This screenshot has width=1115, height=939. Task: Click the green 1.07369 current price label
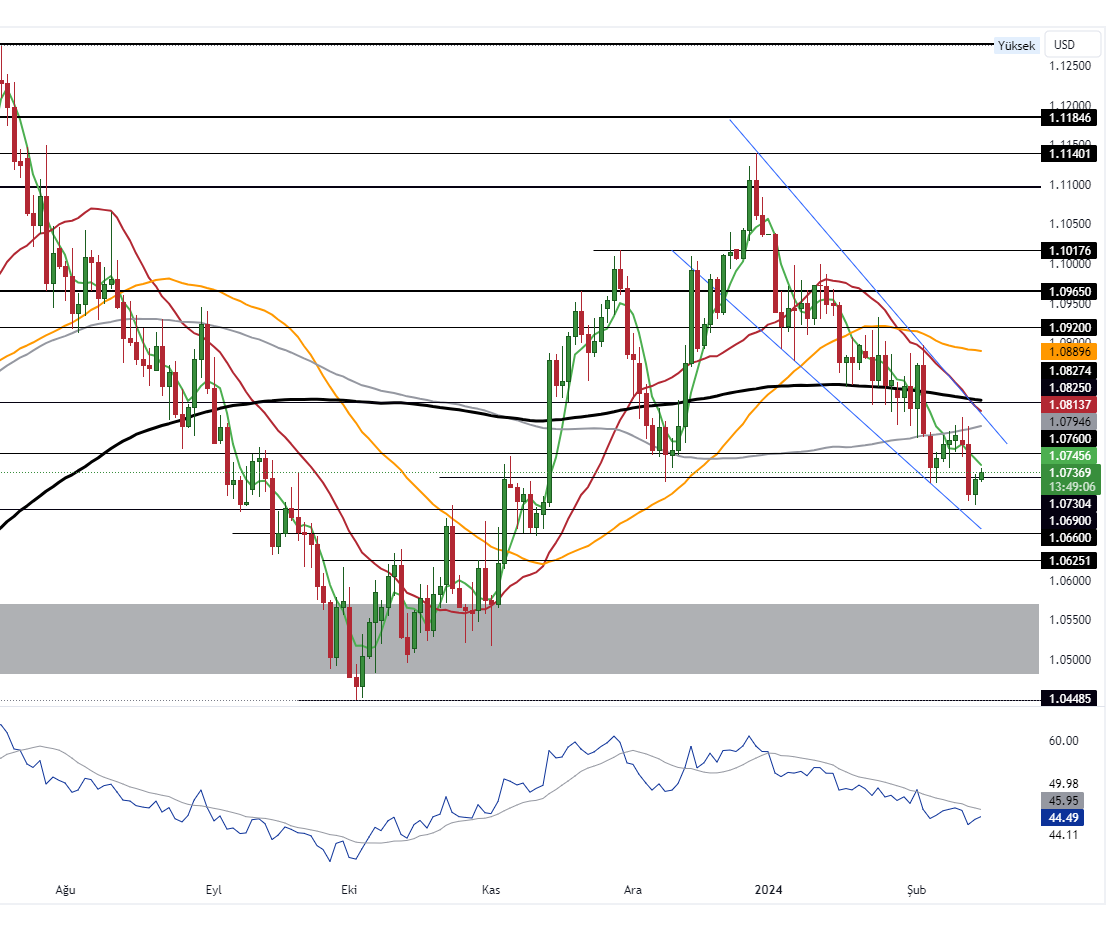click(1069, 472)
